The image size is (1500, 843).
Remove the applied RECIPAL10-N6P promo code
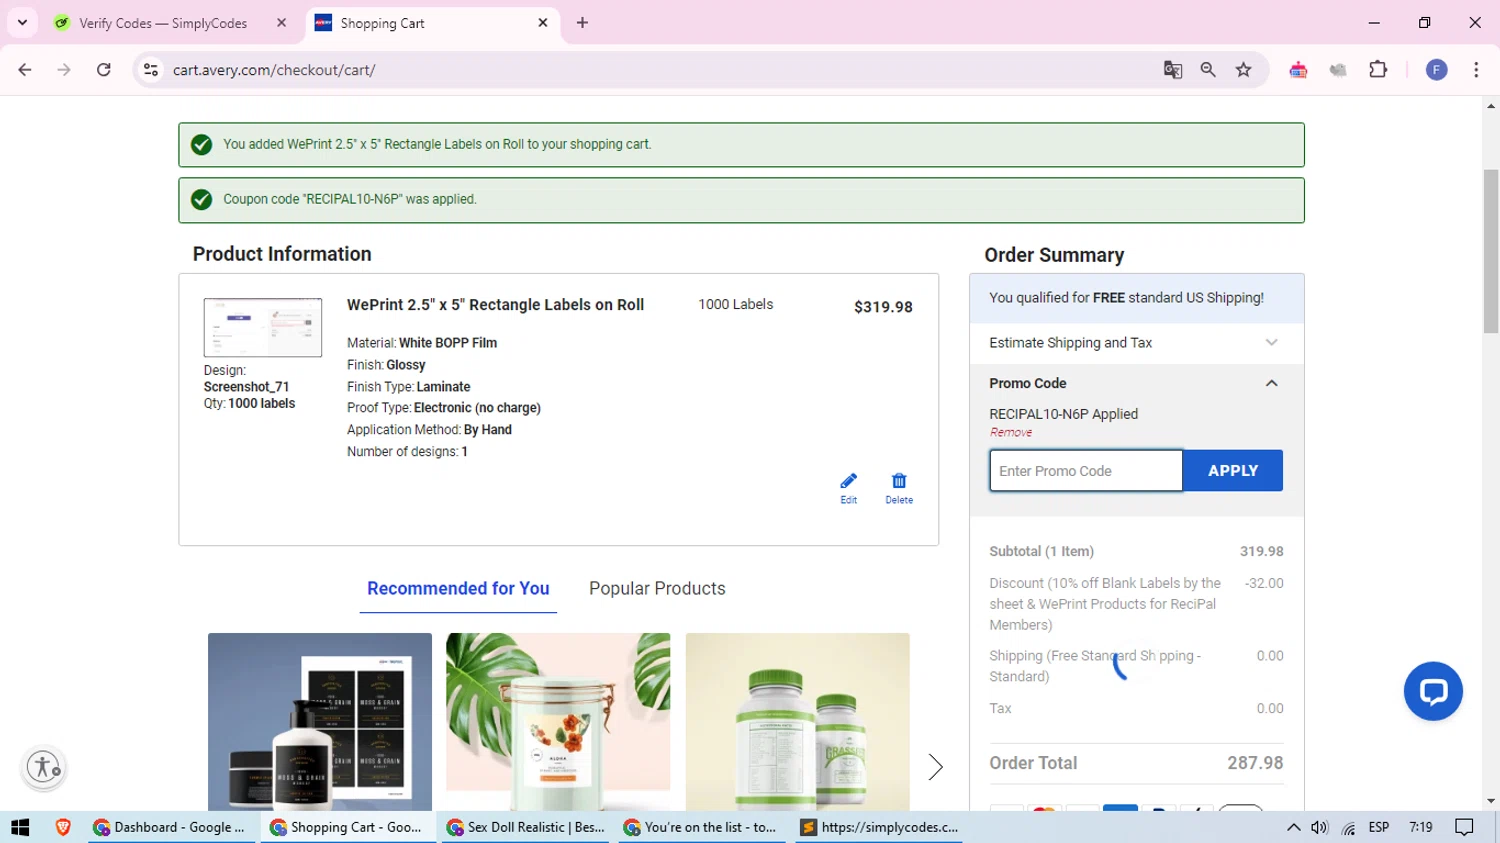pyautogui.click(x=1011, y=433)
